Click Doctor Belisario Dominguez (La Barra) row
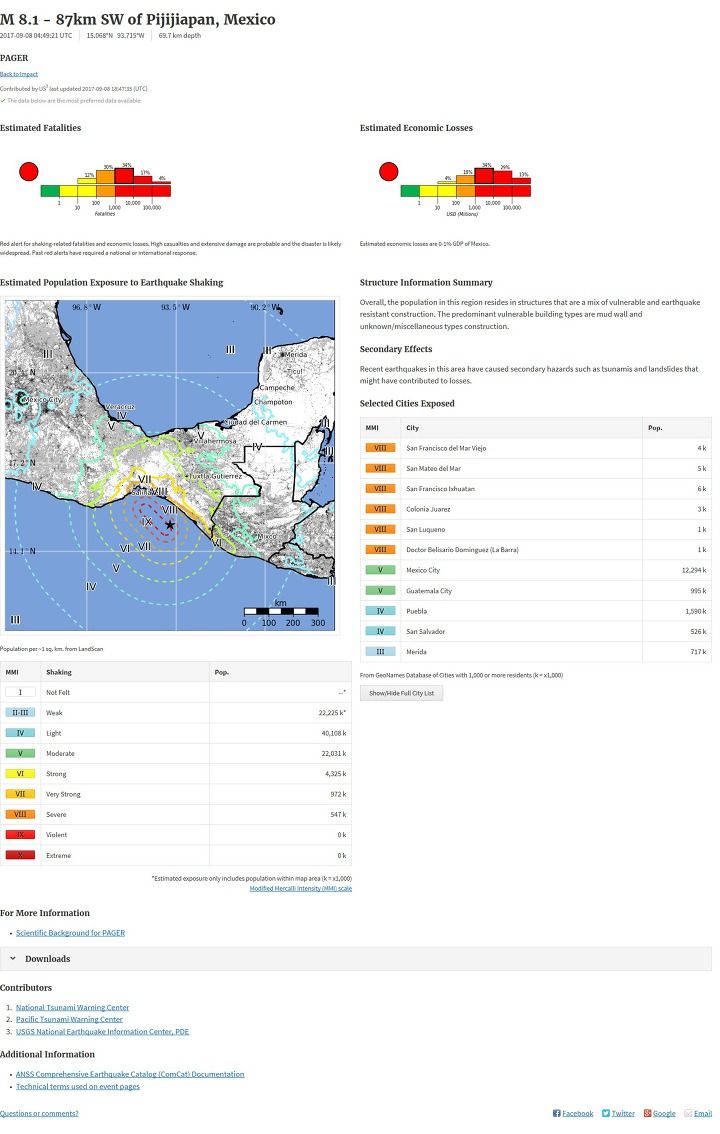The image size is (720, 1134). 536,550
